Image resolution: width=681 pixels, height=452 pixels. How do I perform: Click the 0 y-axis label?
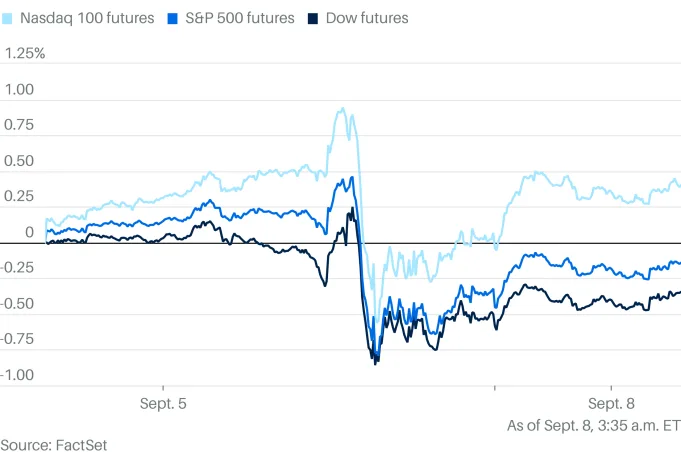click(x=29, y=232)
